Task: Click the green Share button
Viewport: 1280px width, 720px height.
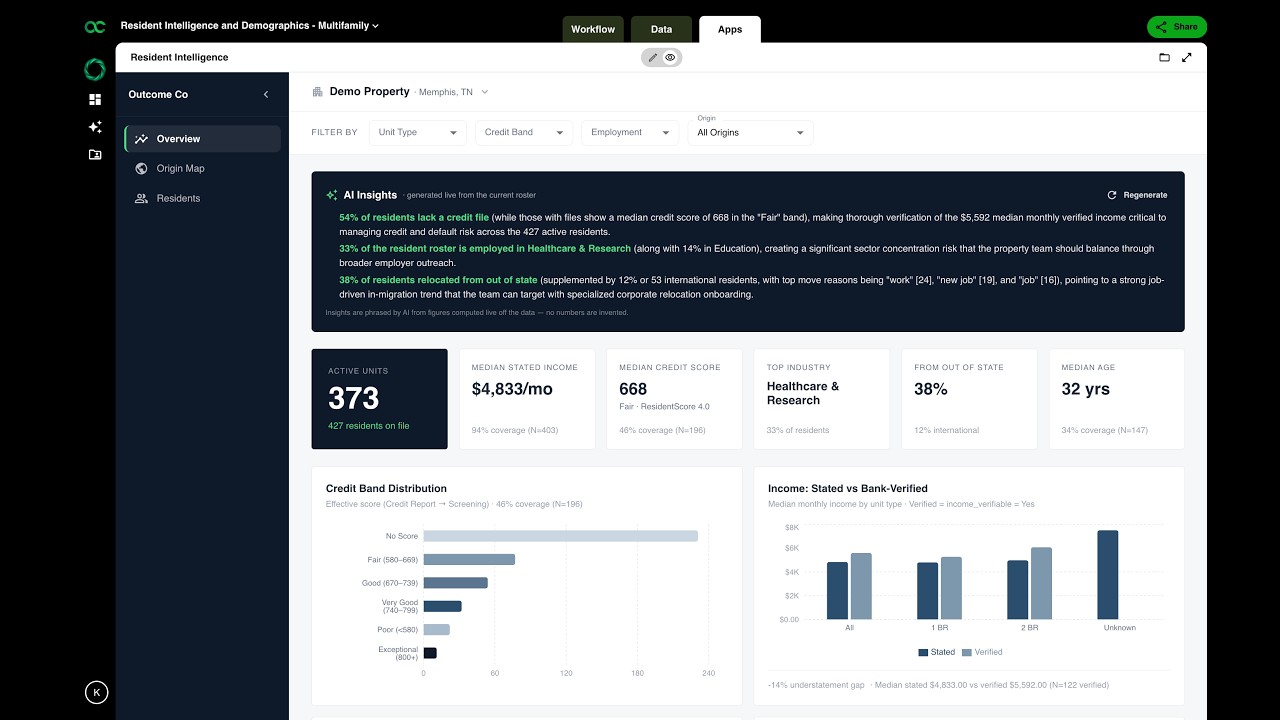Action: pos(1177,27)
